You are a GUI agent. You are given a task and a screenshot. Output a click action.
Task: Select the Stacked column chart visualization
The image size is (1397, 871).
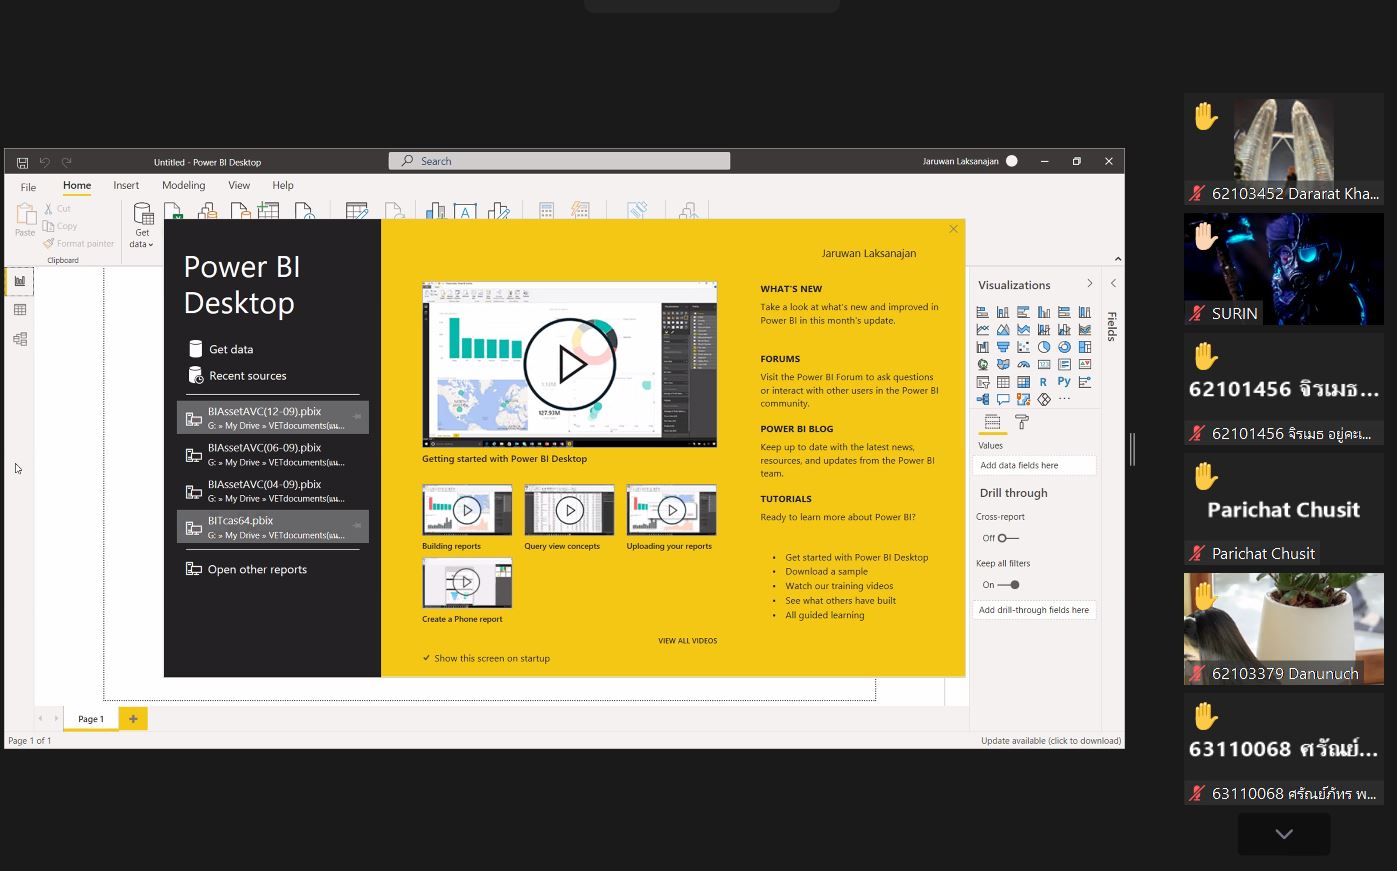pyautogui.click(x=1003, y=313)
